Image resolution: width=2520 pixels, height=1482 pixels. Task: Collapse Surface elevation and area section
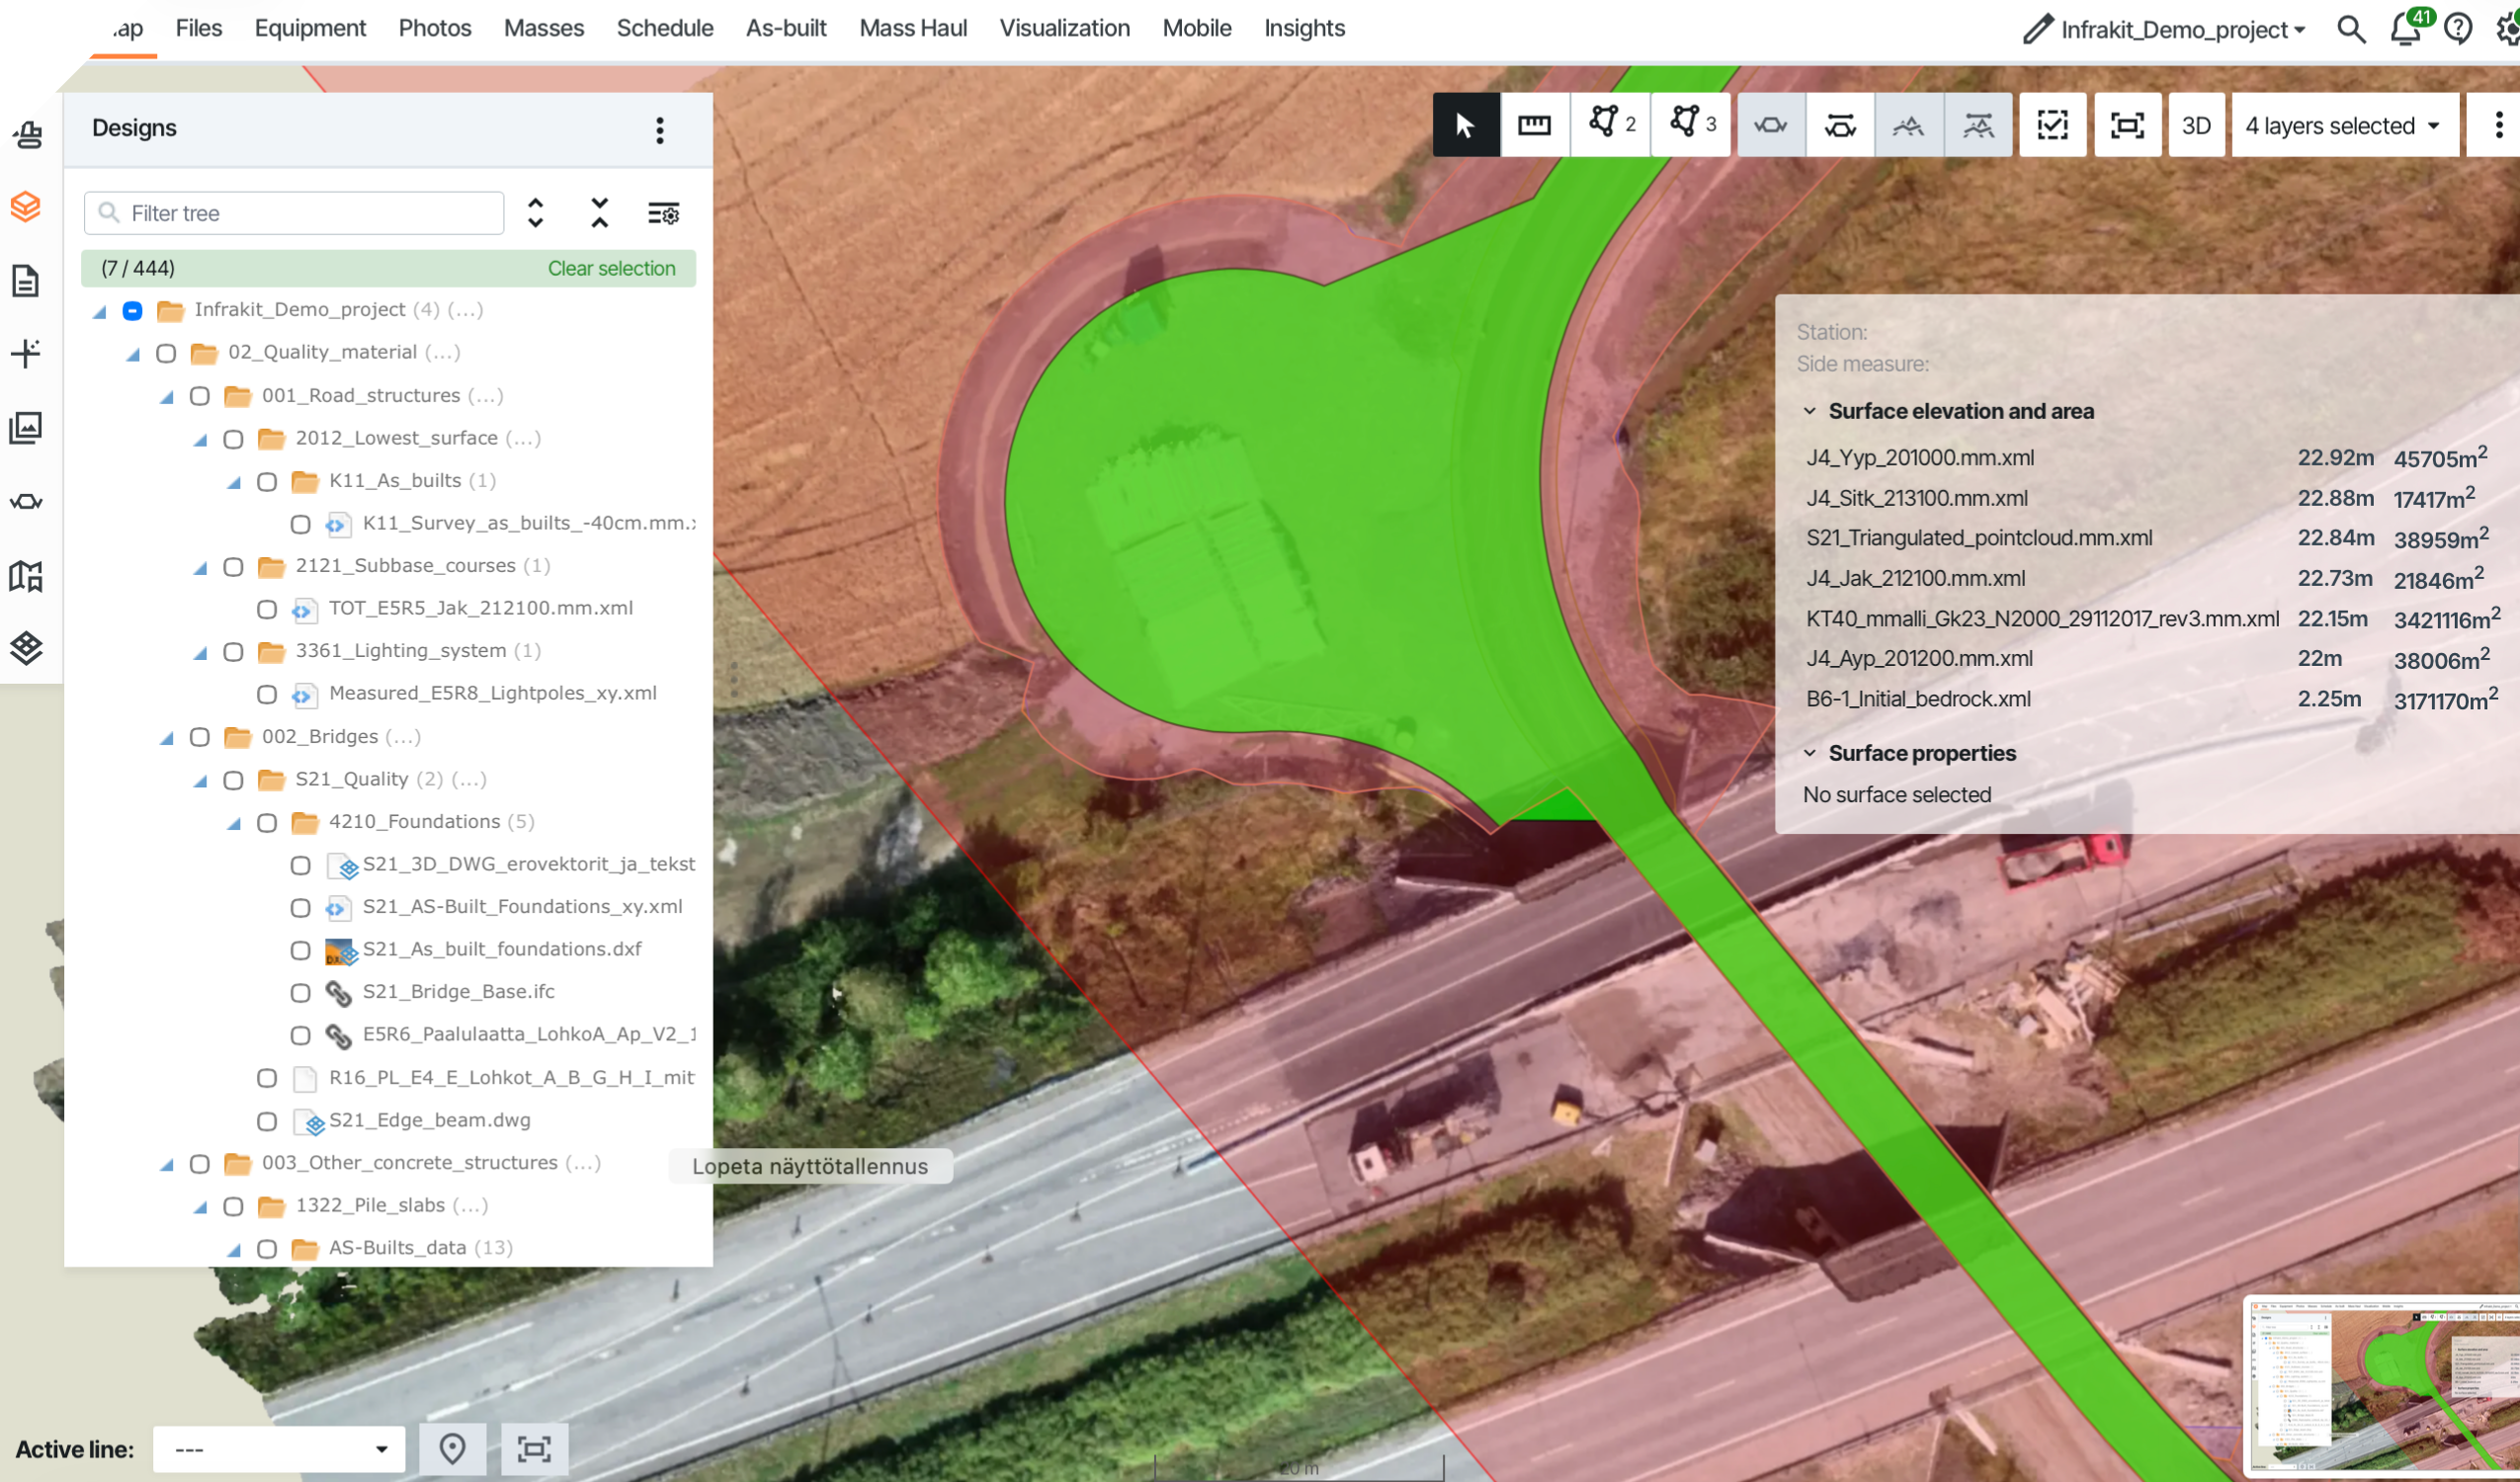1809,411
